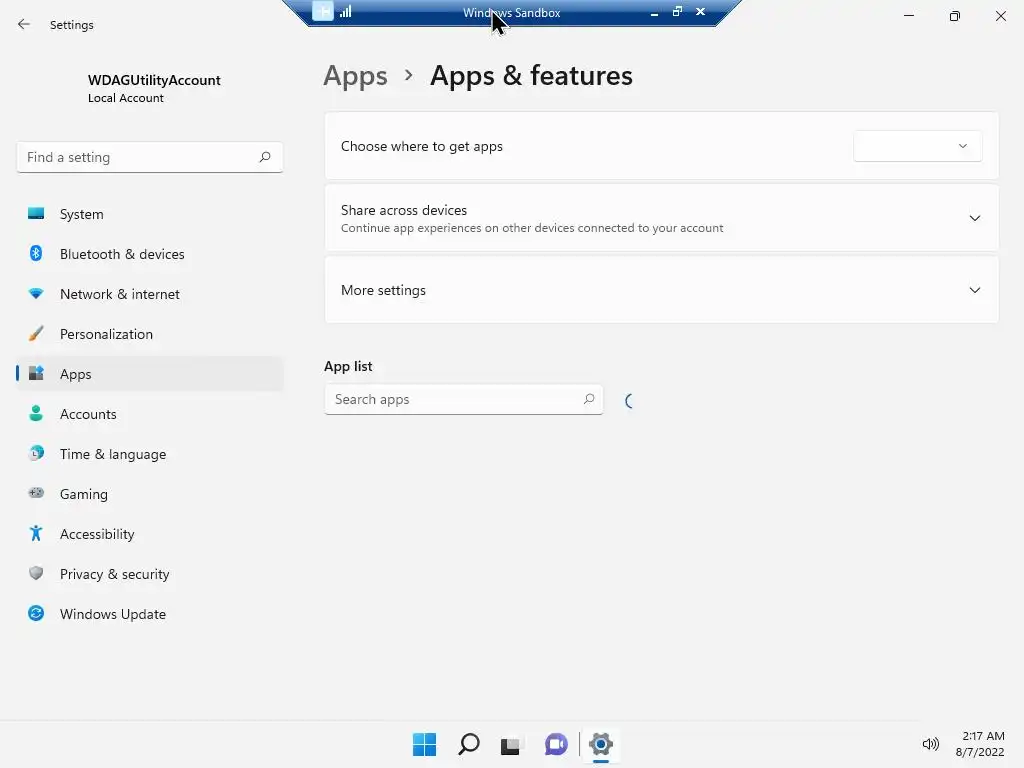Click the Accessibility figure icon
This screenshot has height=768, width=1024.
point(36,534)
